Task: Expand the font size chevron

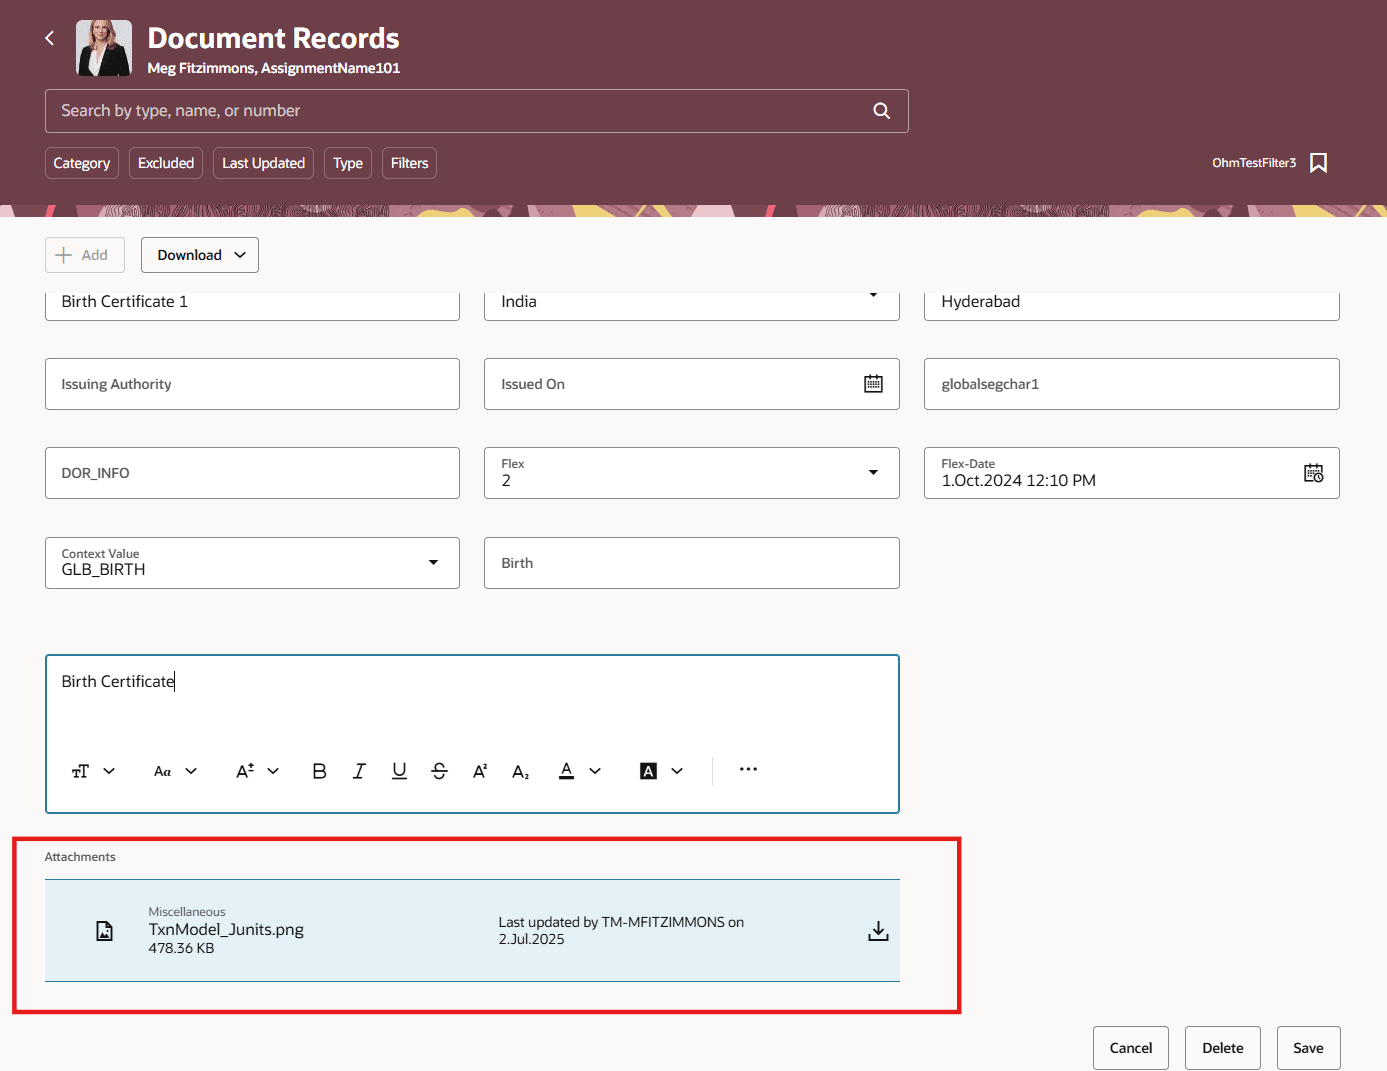Action: [273, 771]
